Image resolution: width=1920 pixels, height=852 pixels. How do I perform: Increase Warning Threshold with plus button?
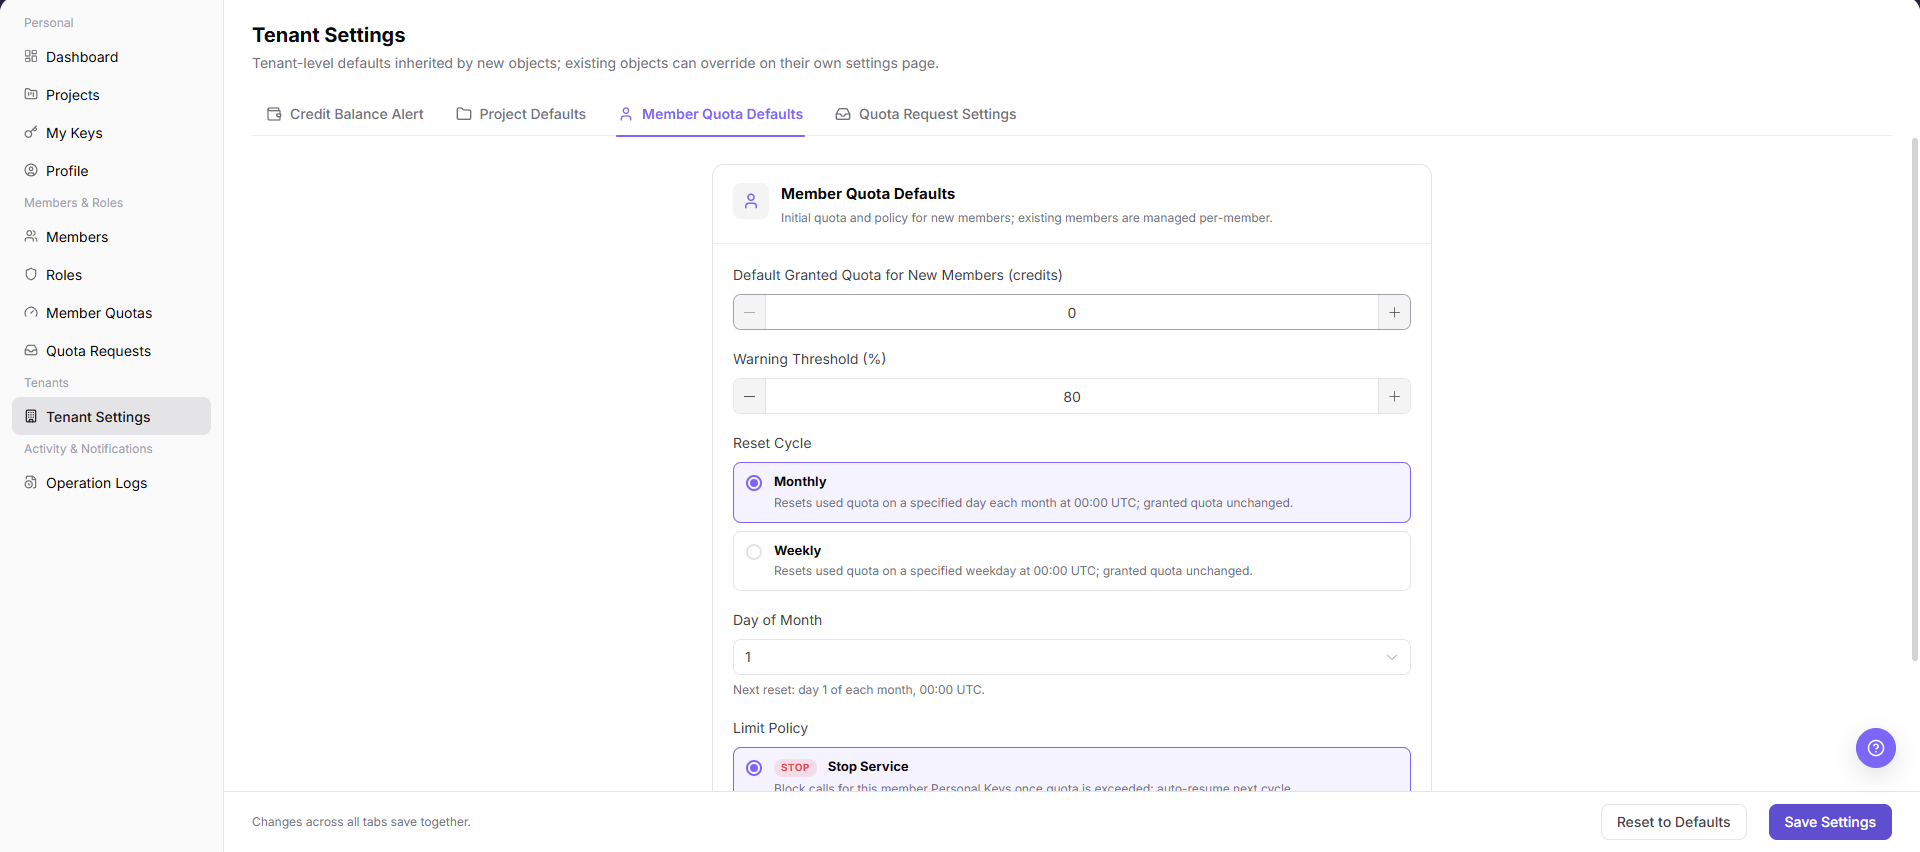coord(1394,396)
